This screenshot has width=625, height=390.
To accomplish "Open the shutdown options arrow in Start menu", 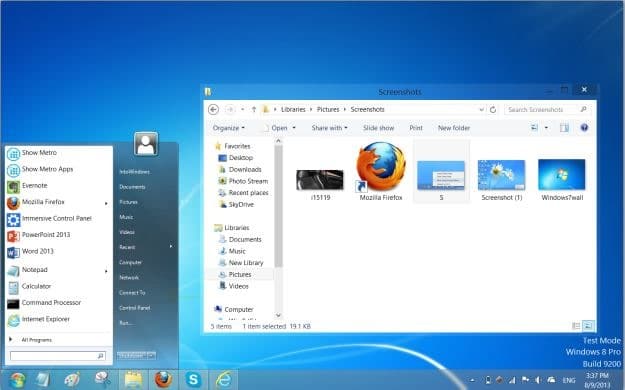I will (x=151, y=355).
